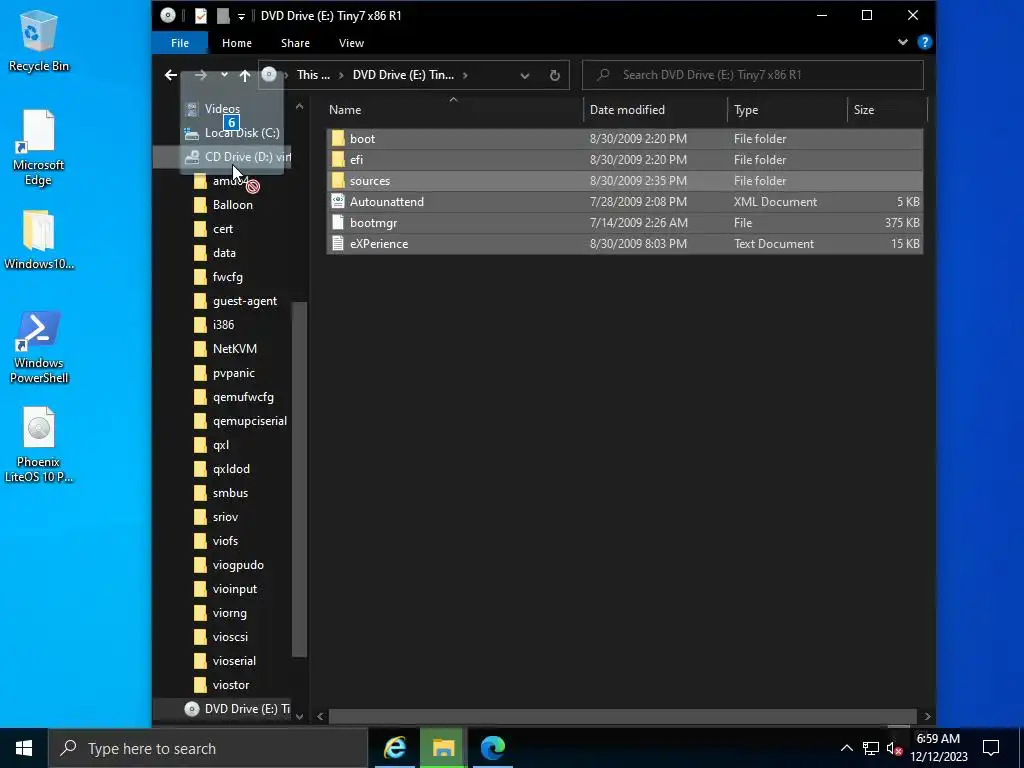Expand the DVD Drive breadcrumb end chevron
The width and height of the screenshot is (1024, 768).
click(x=465, y=75)
